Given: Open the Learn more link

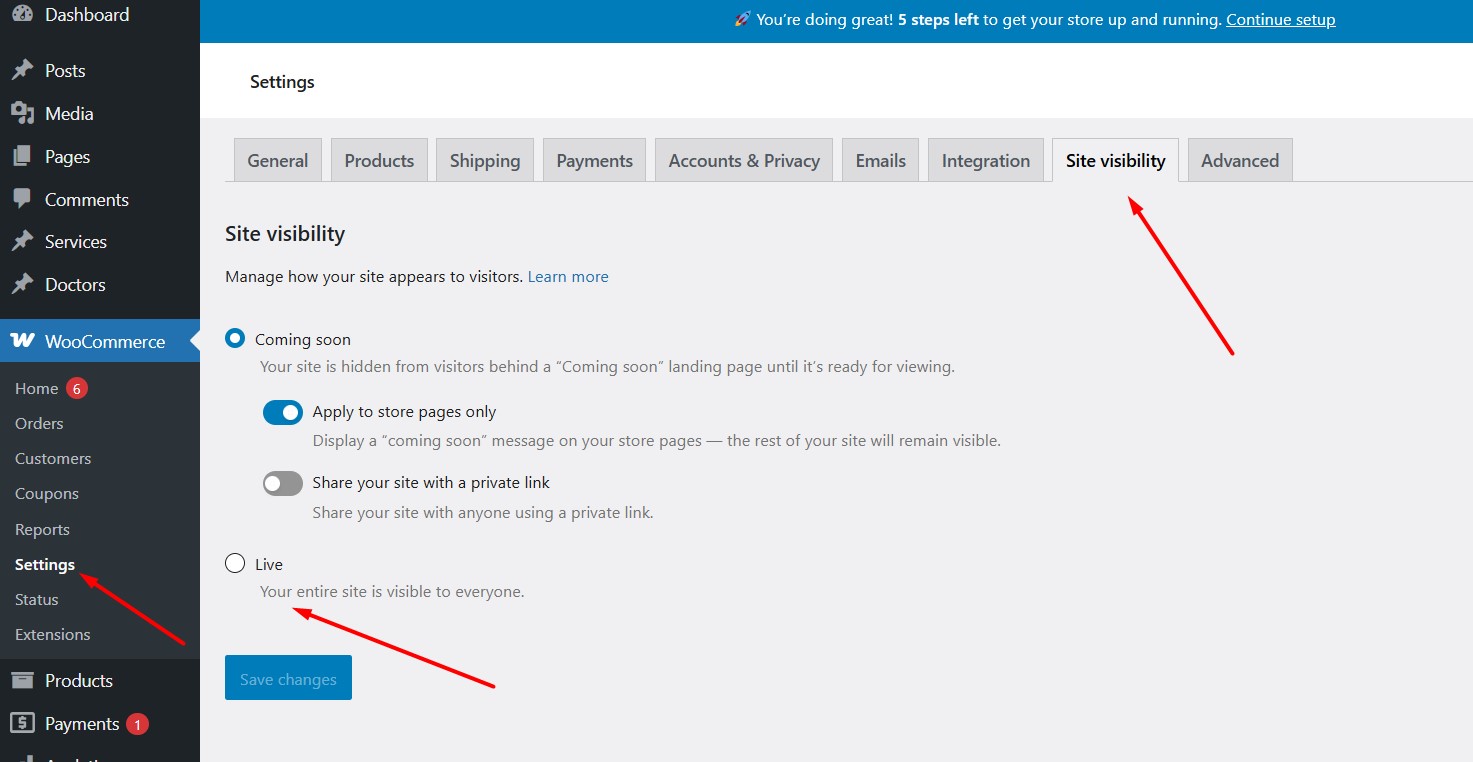Looking at the screenshot, I should click(x=568, y=277).
